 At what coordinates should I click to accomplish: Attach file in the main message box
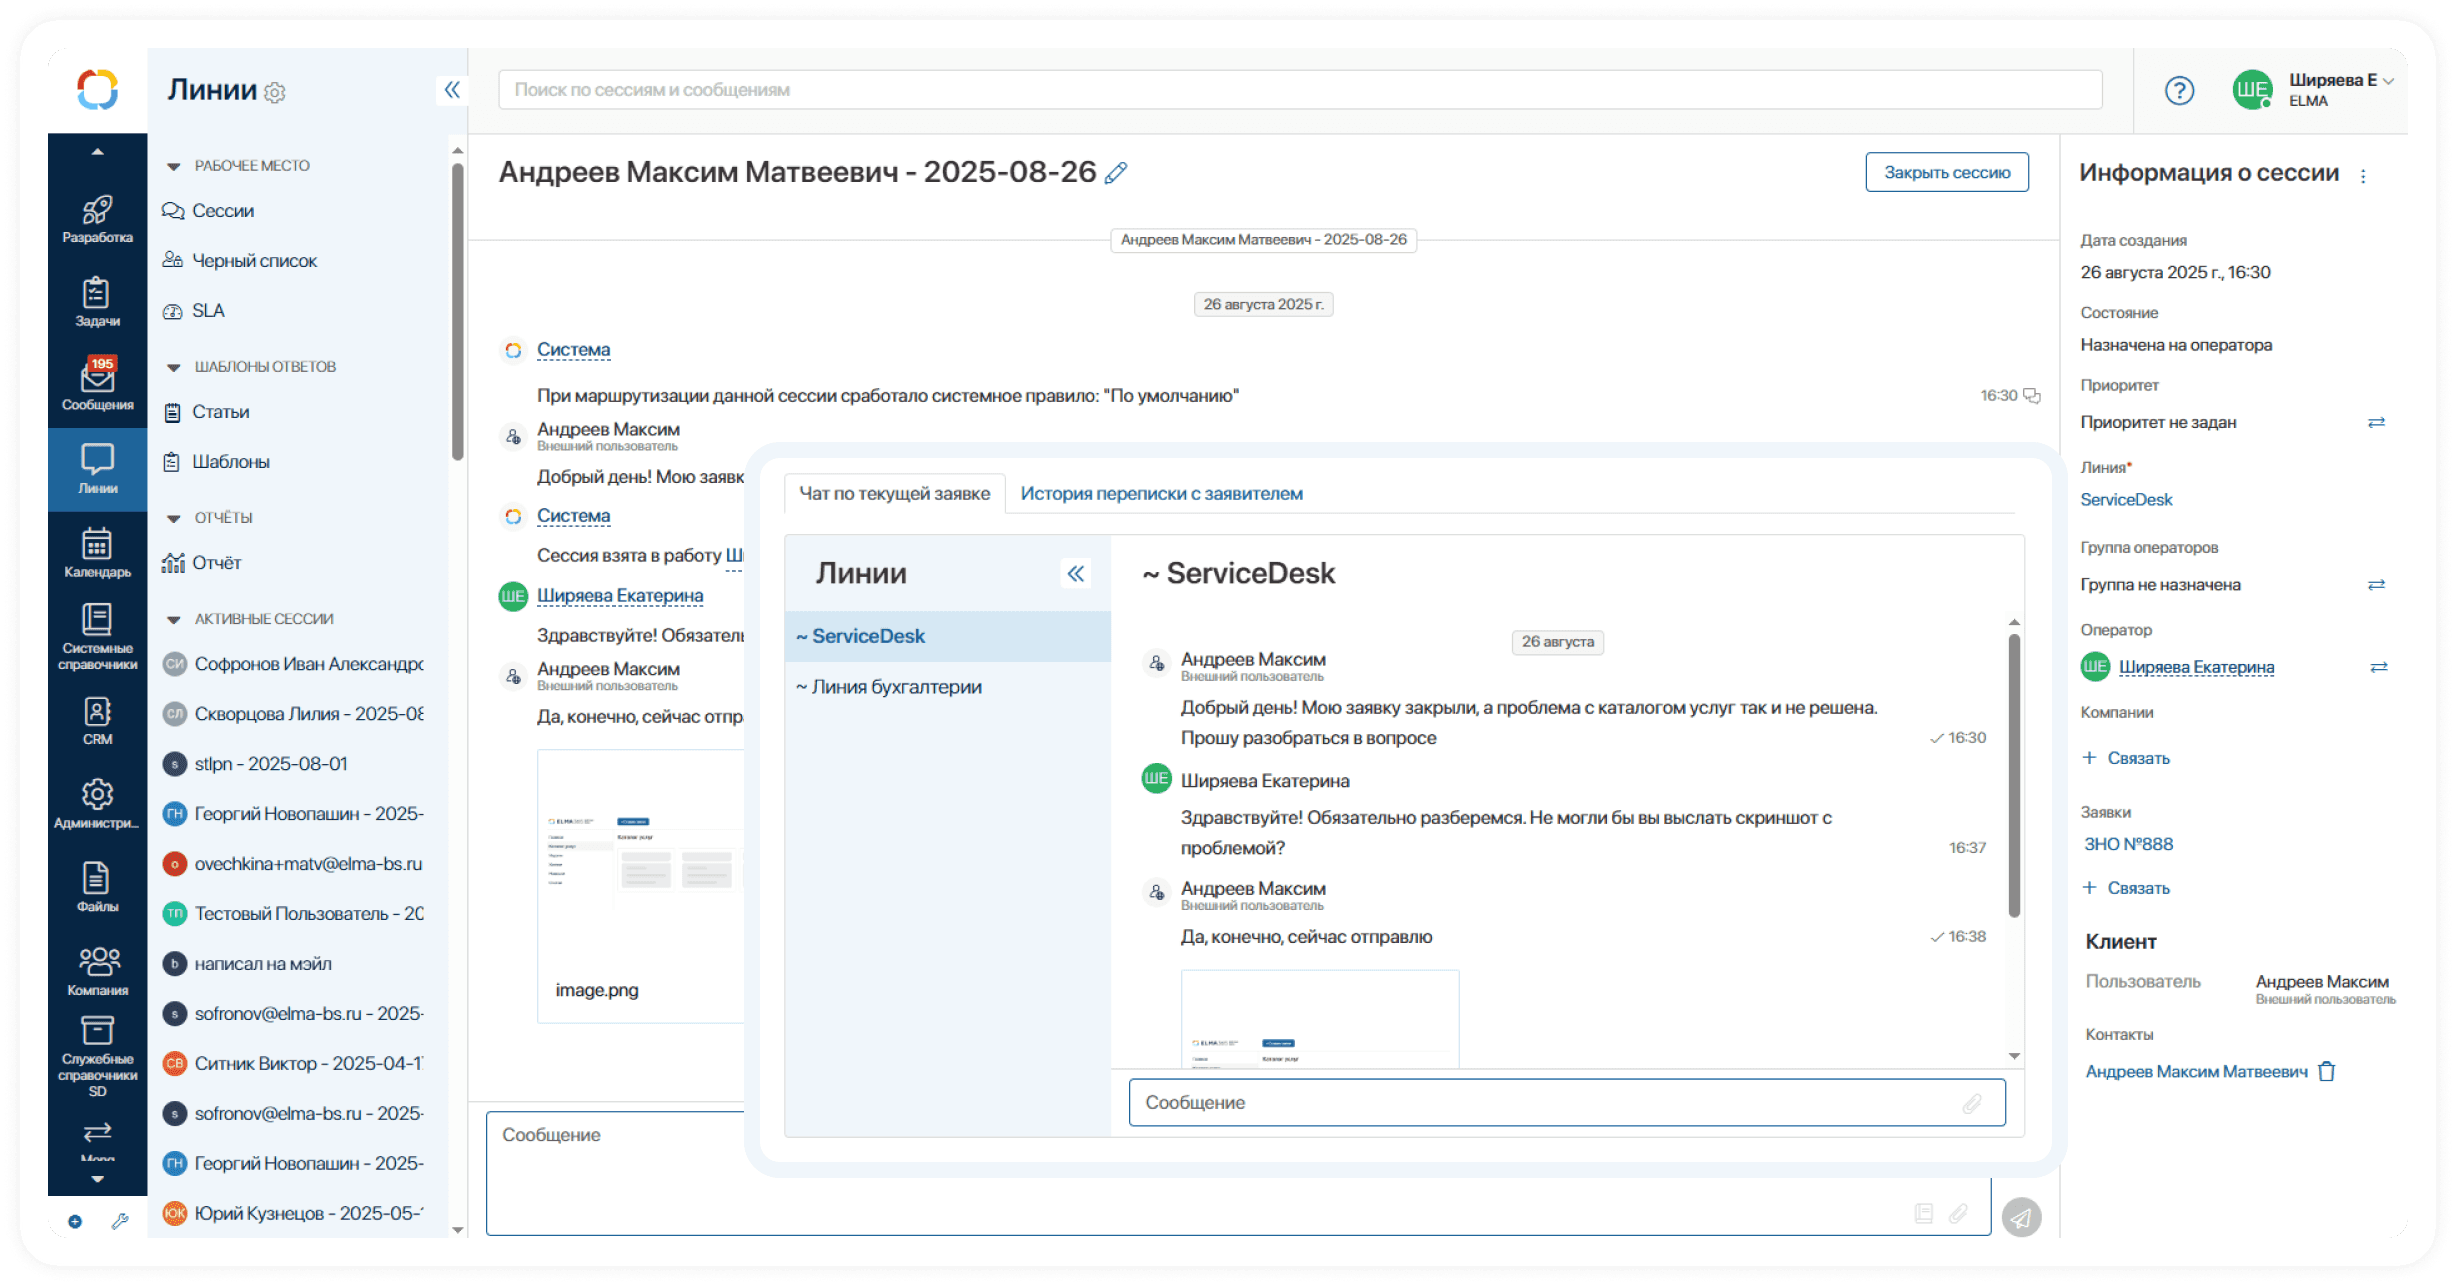pos(1958,1213)
